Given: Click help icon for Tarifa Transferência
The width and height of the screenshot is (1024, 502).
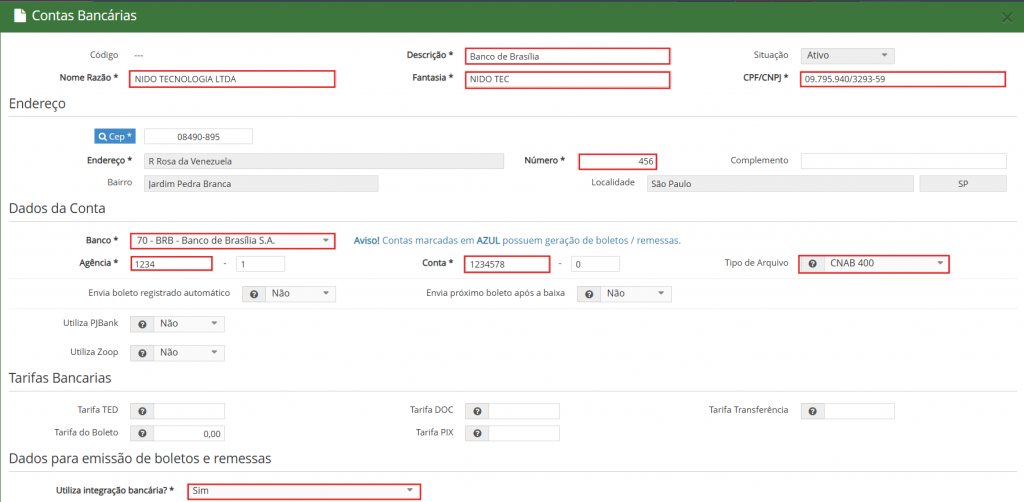Looking at the screenshot, I should pyautogui.click(x=812, y=411).
